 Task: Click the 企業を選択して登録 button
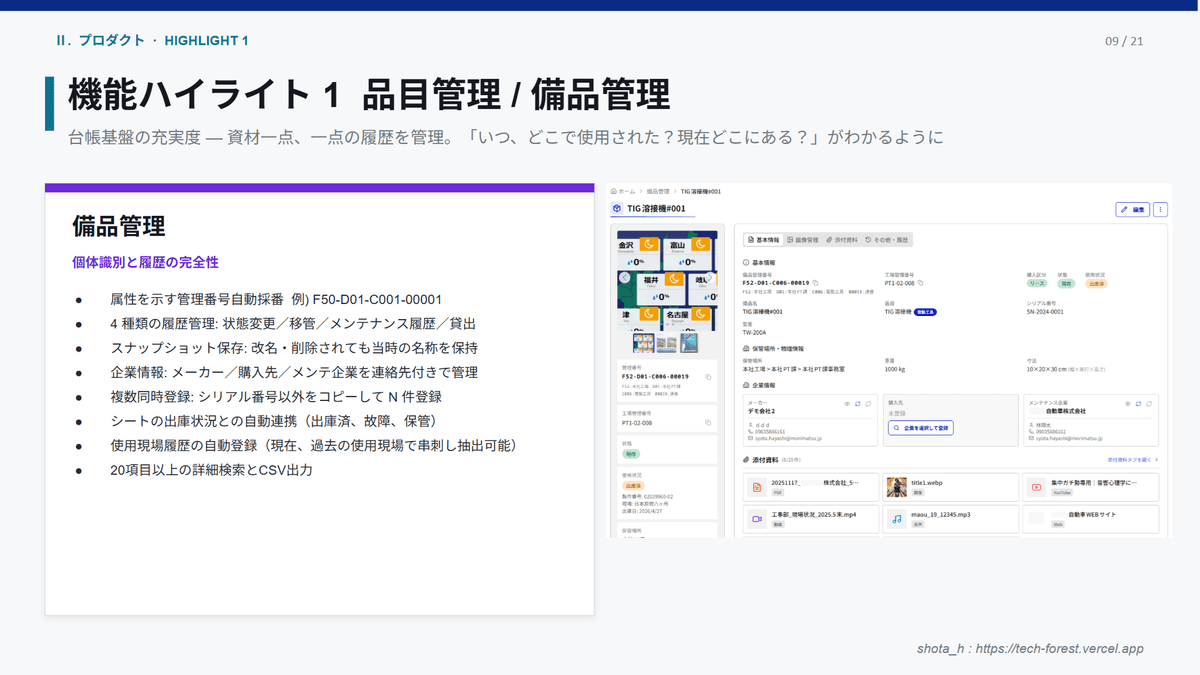(x=922, y=426)
